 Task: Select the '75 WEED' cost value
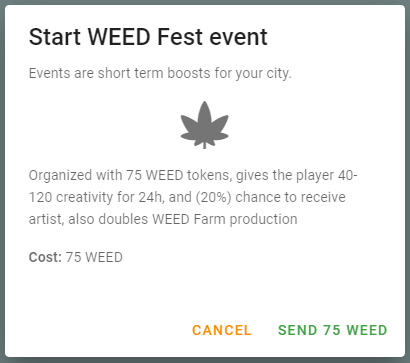pos(94,257)
